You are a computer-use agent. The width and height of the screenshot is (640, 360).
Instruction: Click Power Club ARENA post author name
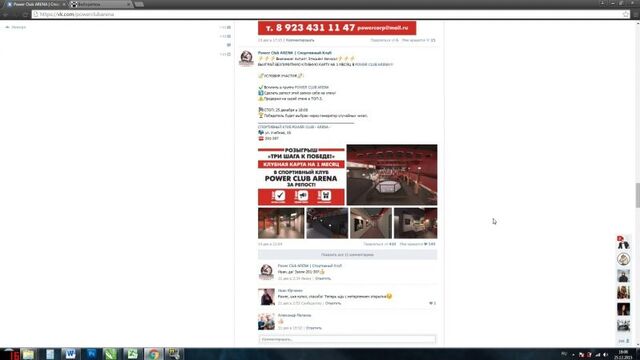pos(295,53)
